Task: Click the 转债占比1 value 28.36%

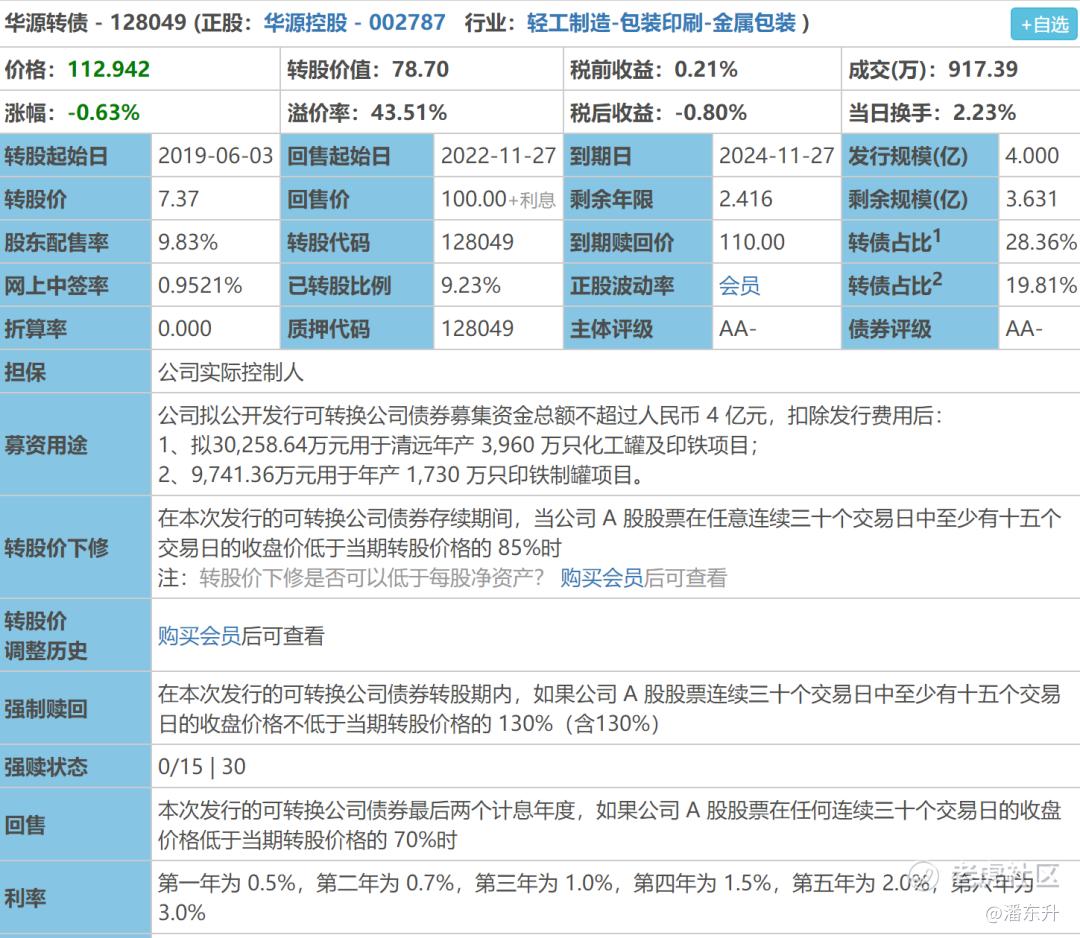Action: [1041, 242]
